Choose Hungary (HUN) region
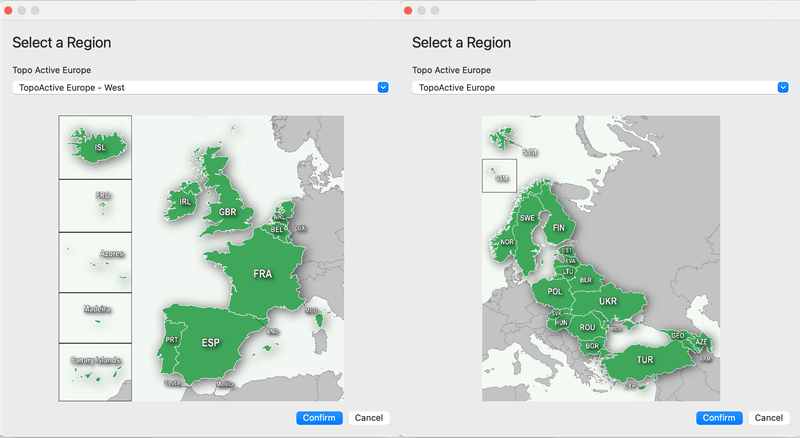Viewport: 800px width, 438px height. (x=561, y=323)
